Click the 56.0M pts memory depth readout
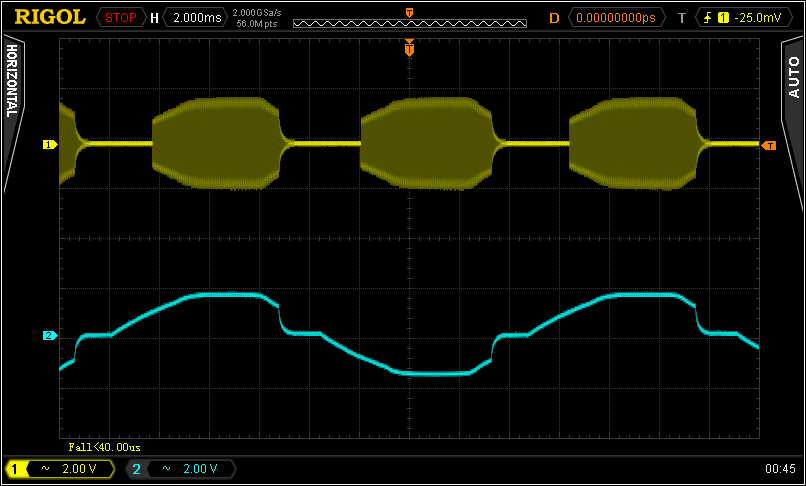The image size is (806, 486). click(257, 23)
